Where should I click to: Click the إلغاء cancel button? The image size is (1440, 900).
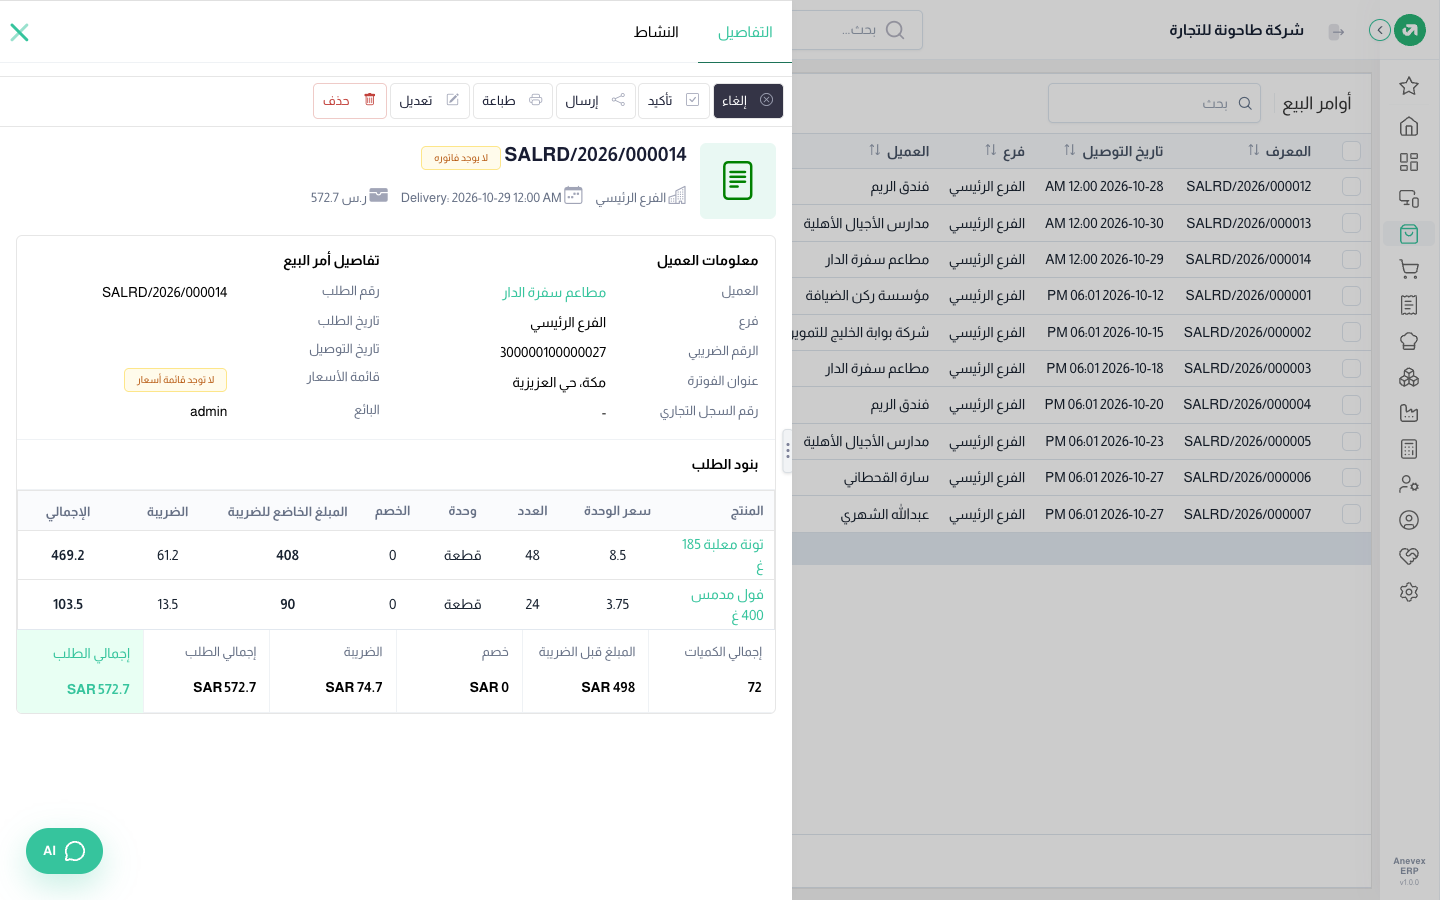pyautogui.click(x=748, y=101)
